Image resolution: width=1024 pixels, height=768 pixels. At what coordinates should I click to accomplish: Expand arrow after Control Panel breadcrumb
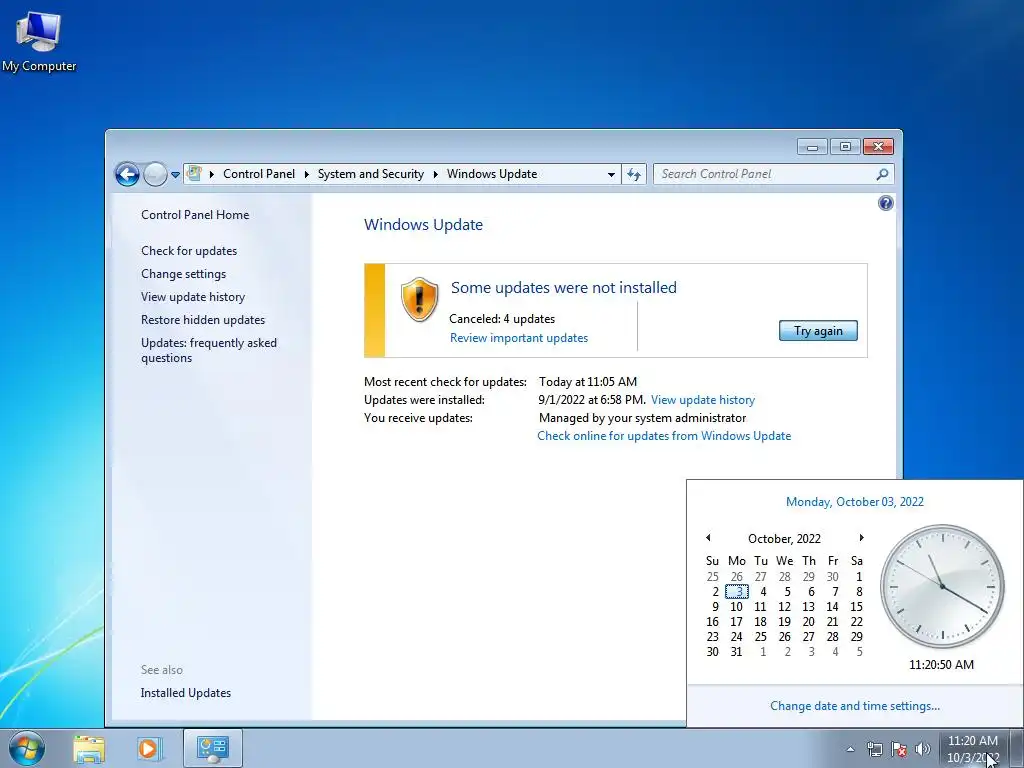coord(306,174)
